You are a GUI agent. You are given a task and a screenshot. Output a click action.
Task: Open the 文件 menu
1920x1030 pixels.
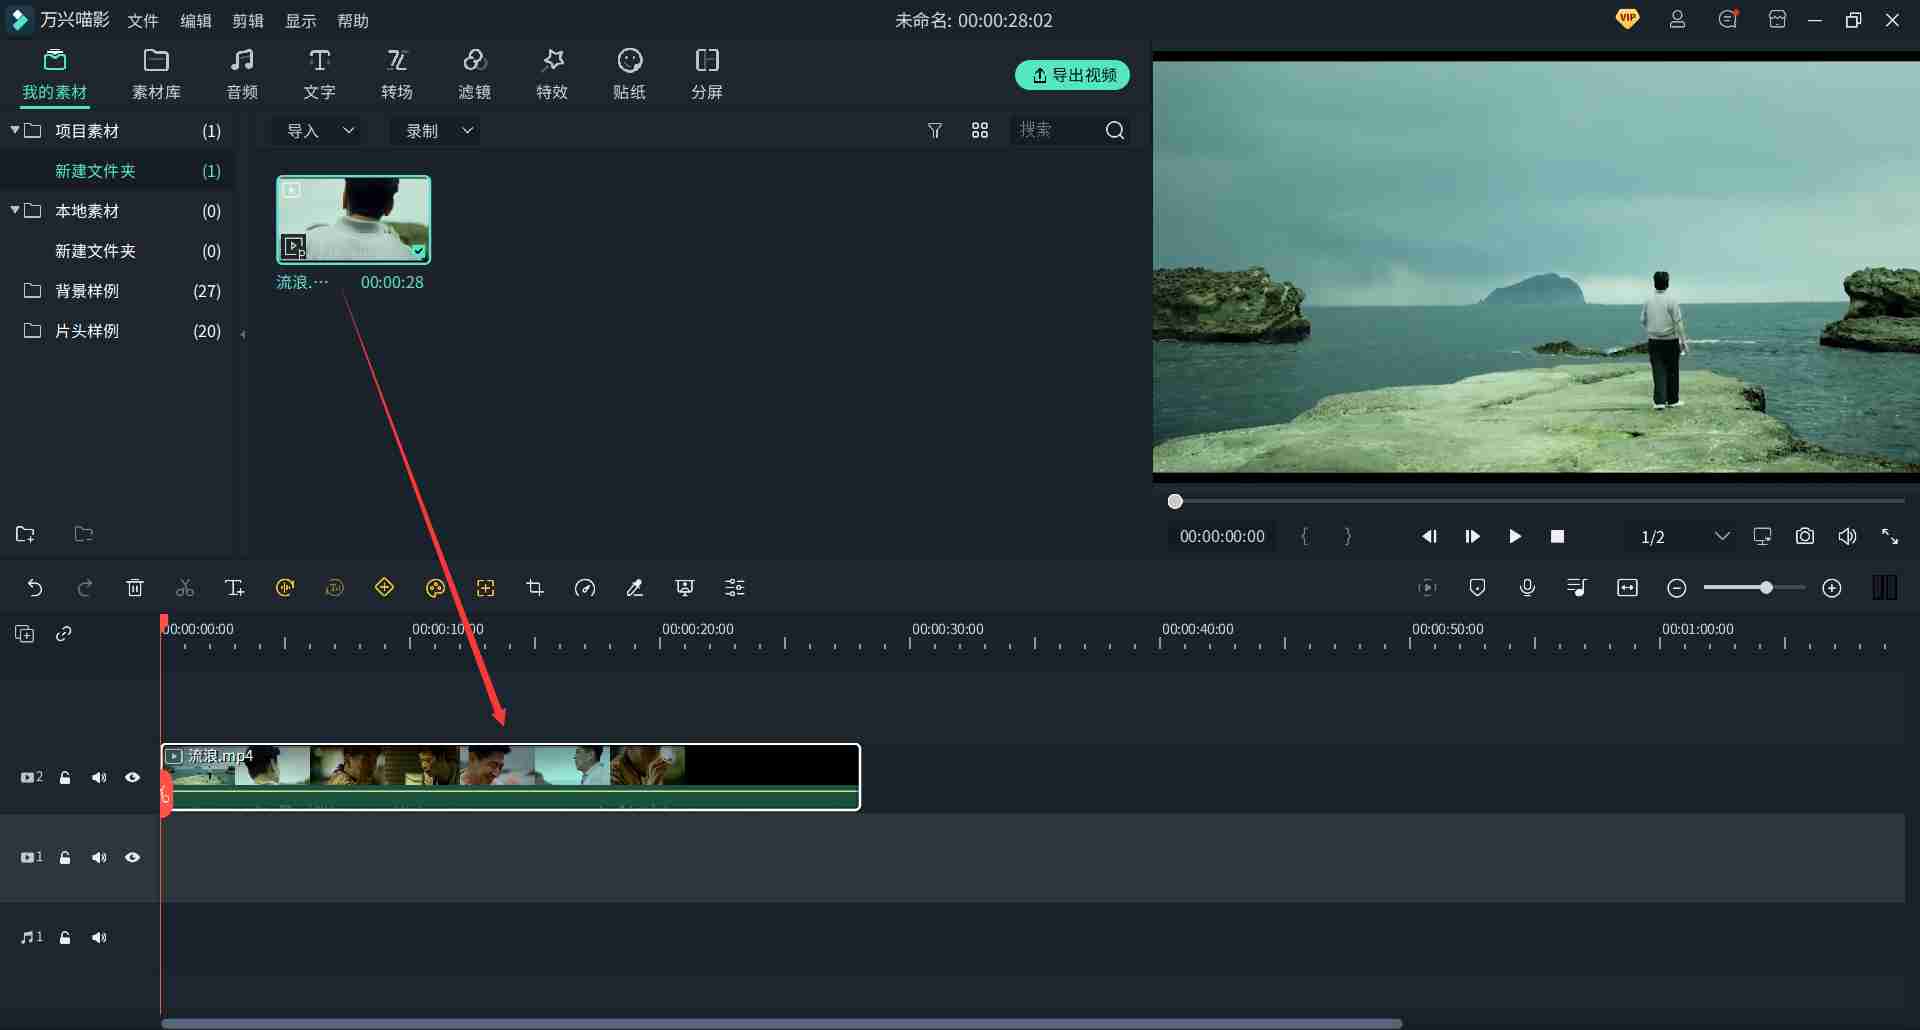[143, 20]
